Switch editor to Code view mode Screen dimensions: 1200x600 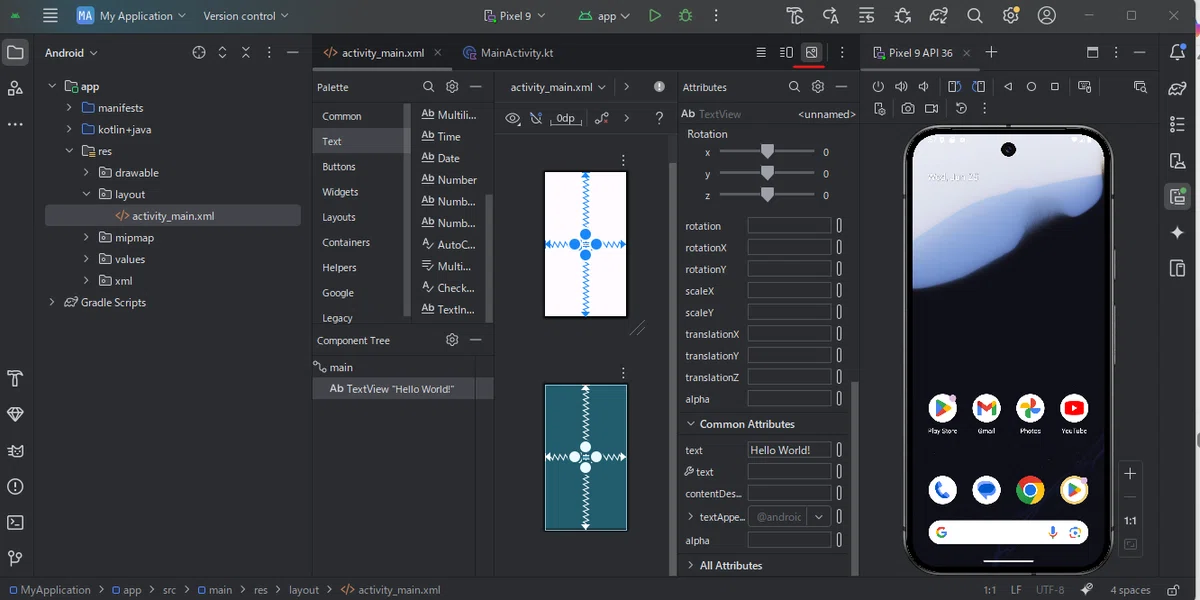(x=761, y=53)
